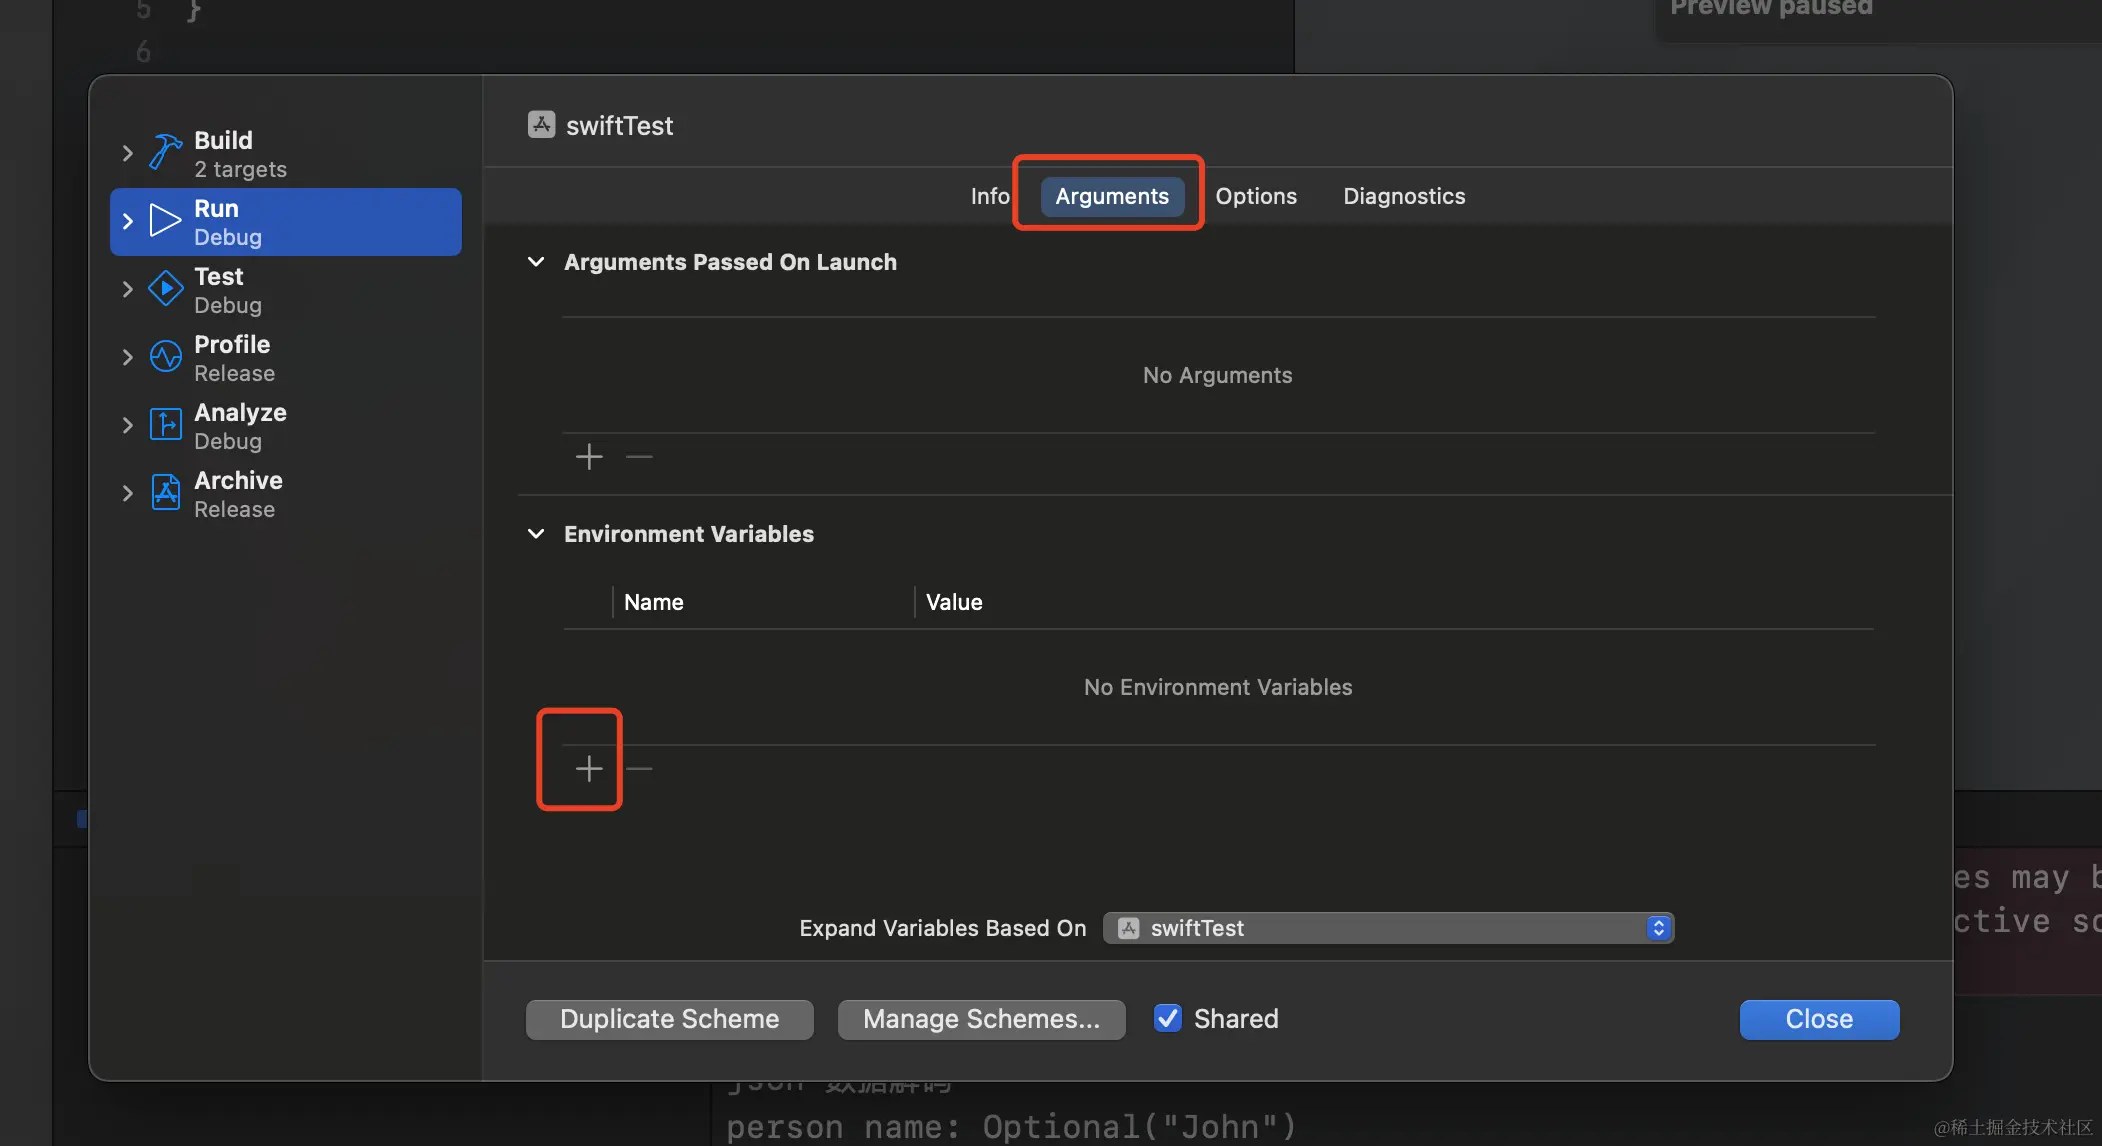Collapse Arguments Passed On Launch section
2102x1146 pixels.
(x=536, y=262)
